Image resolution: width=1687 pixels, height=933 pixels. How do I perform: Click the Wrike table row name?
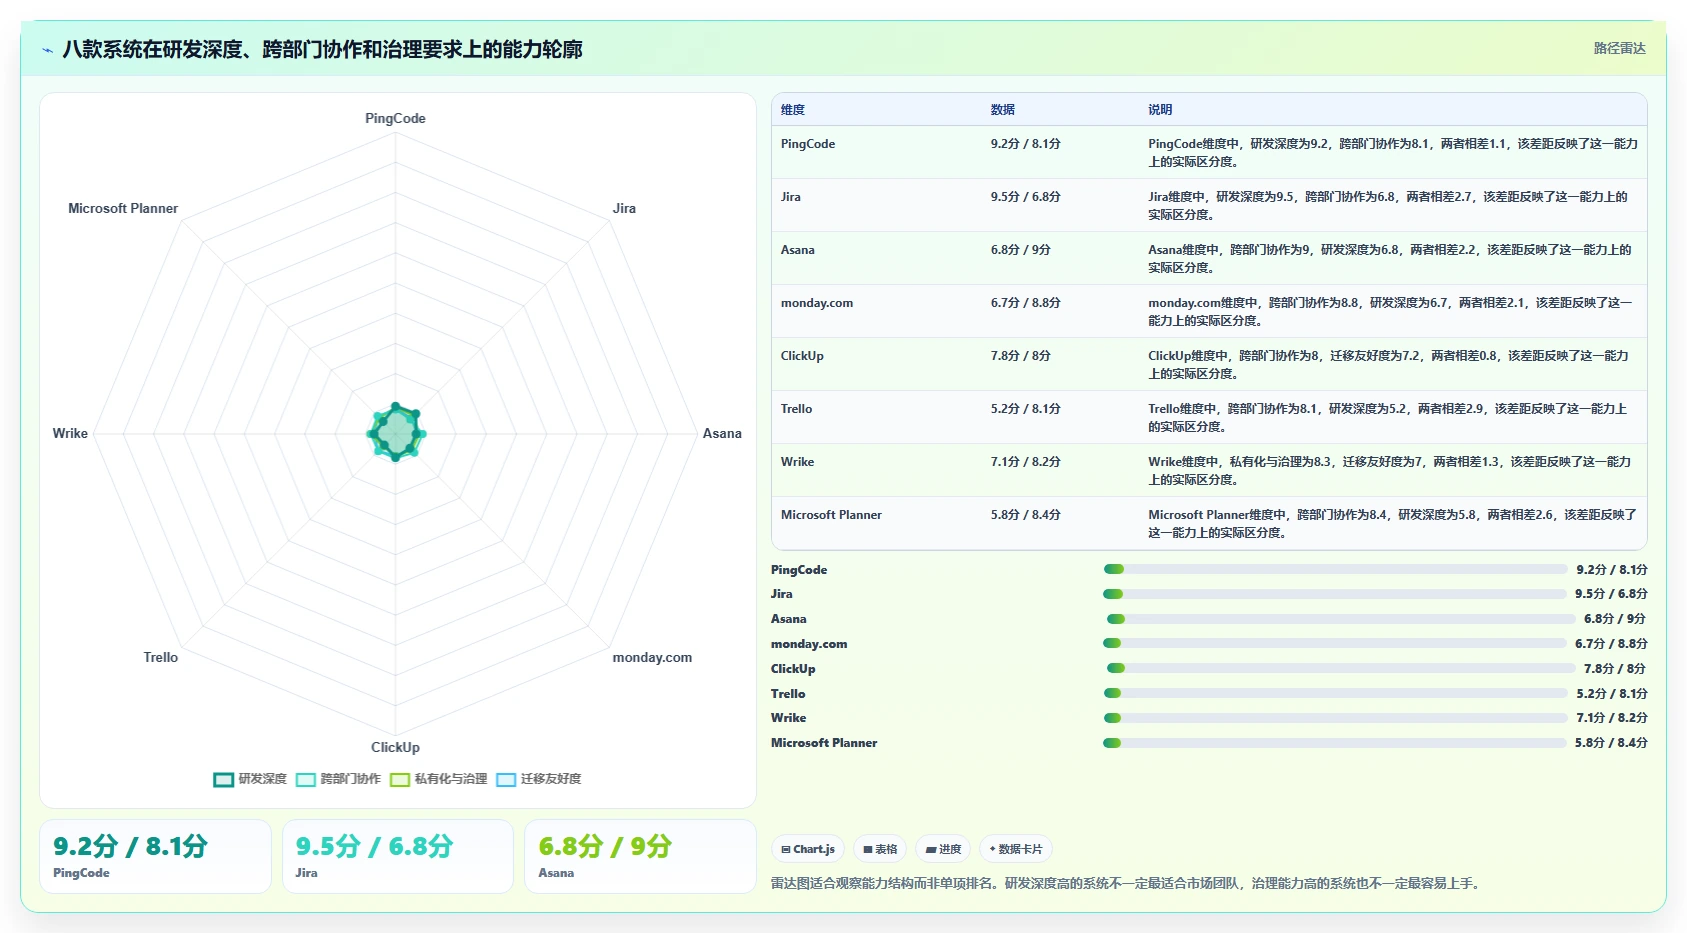(797, 462)
